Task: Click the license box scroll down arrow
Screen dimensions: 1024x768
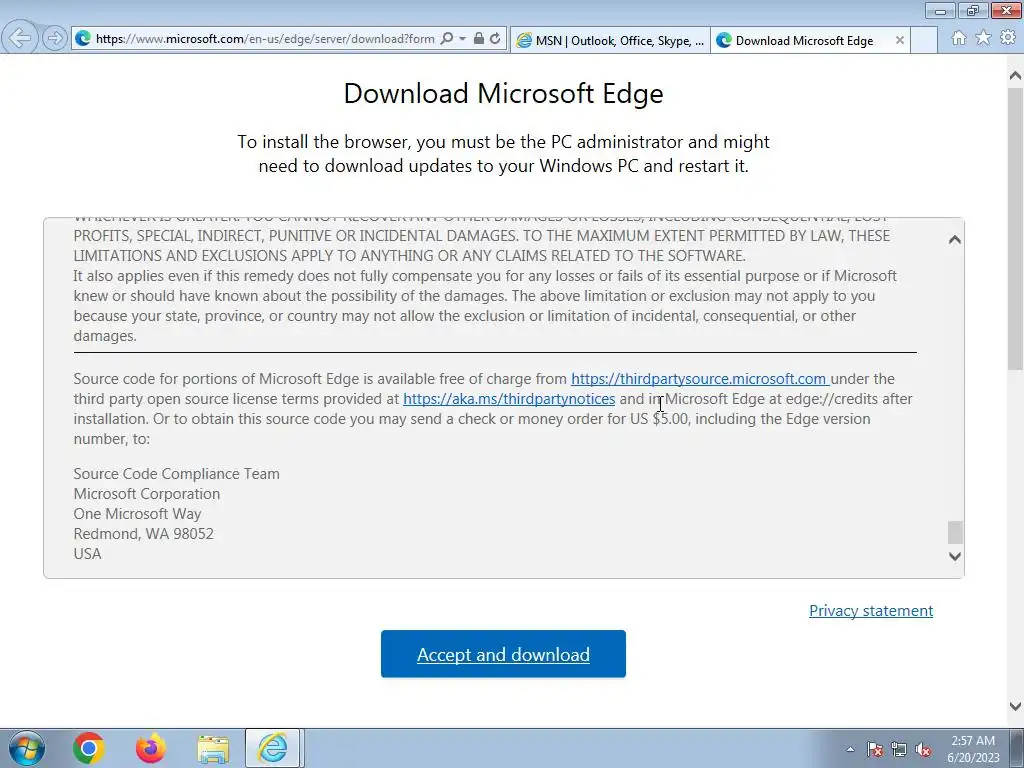Action: coord(955,556)
